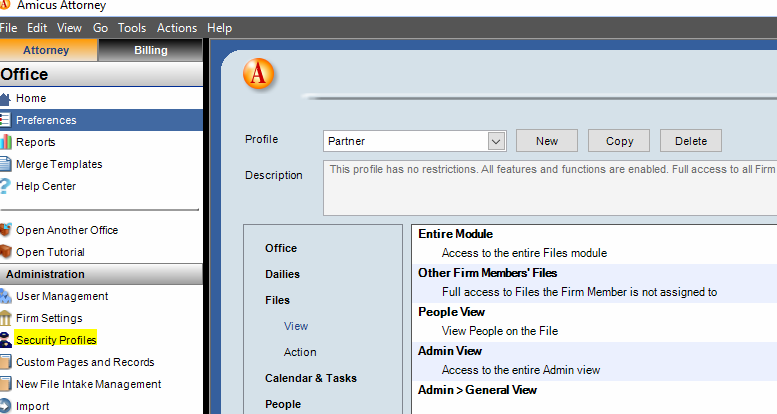Open Help Center label
This screenshot has height=414, width=777.
[46, 186]
